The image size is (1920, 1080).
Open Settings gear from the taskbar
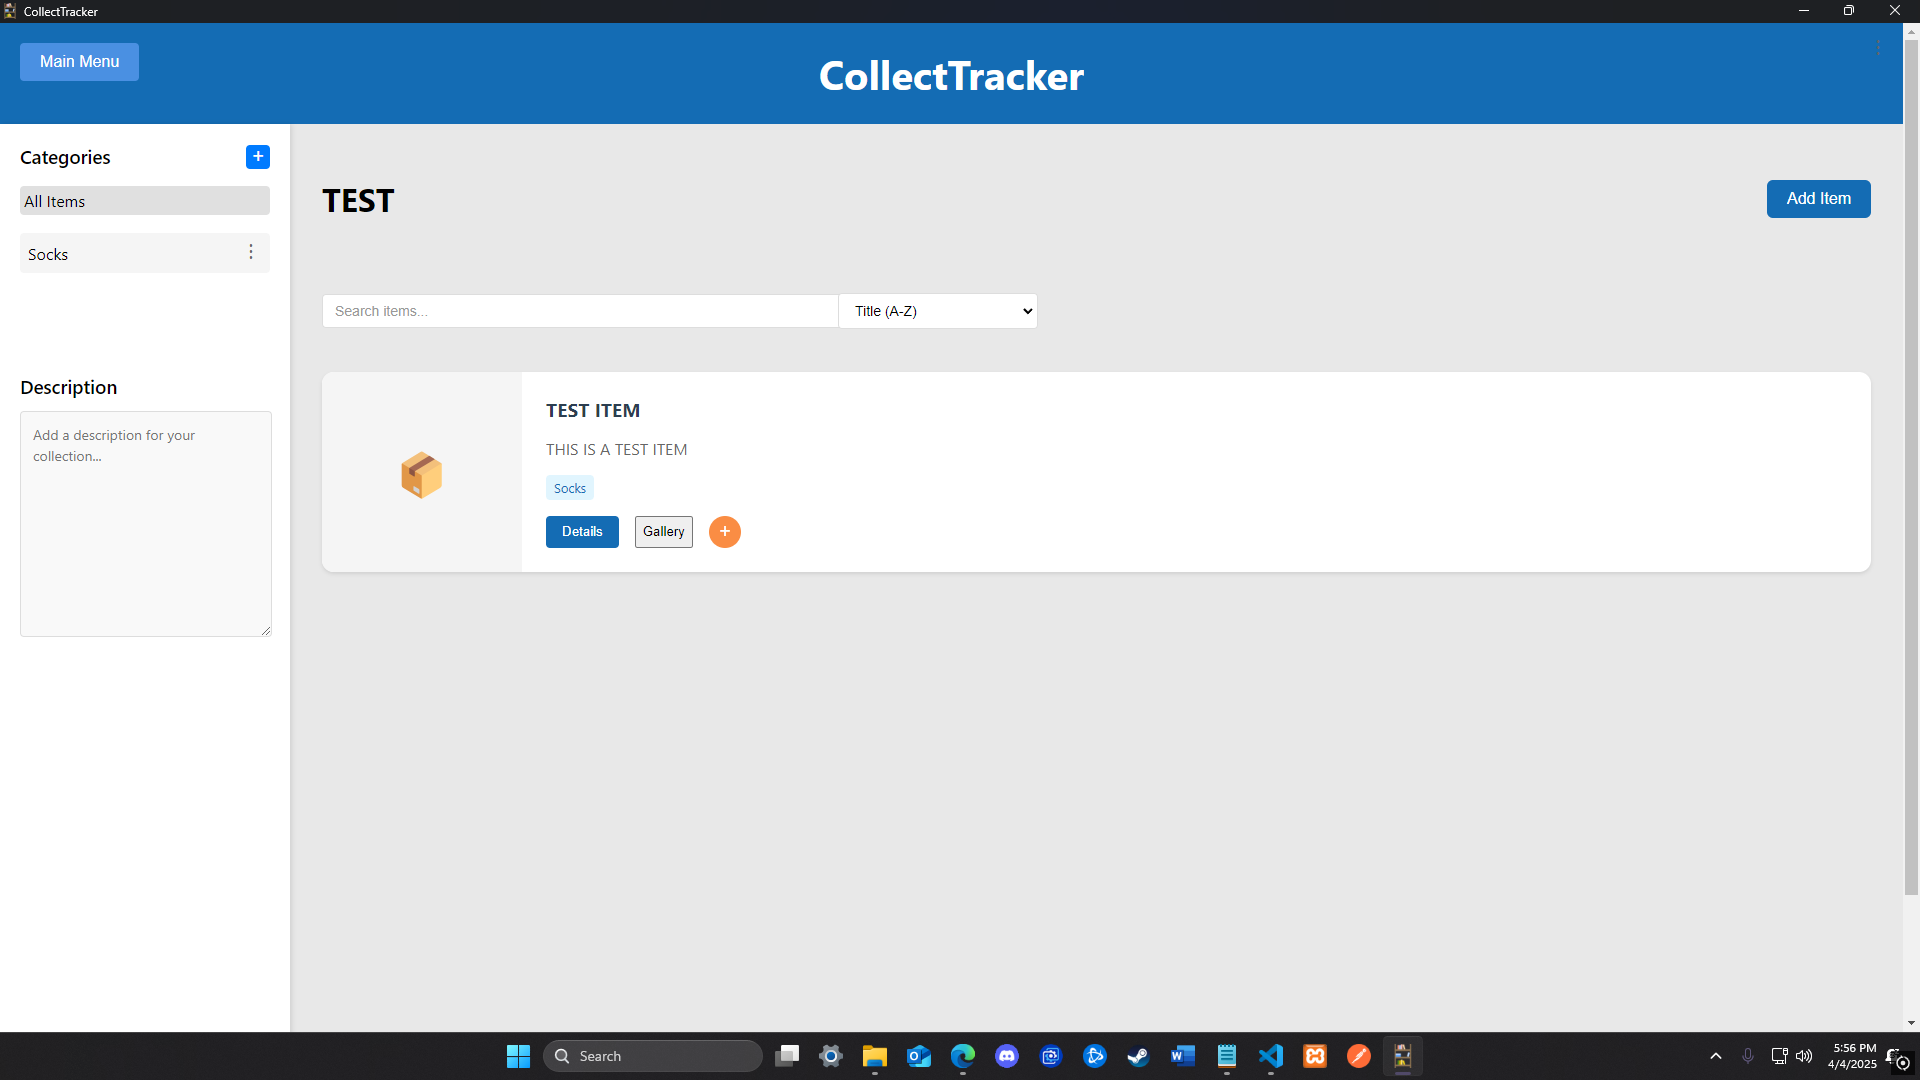(x=831, y=1056)
